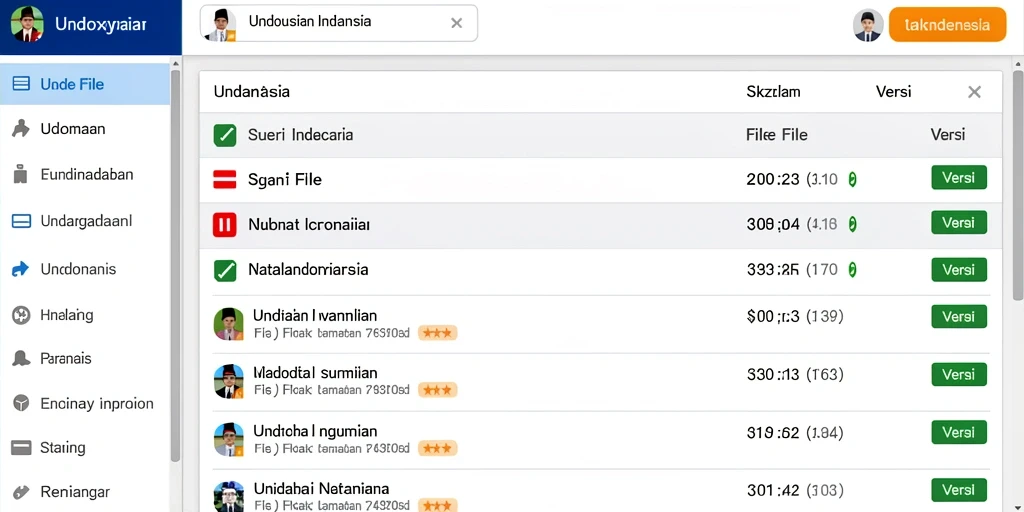Toggle the Natalandorriarsia checkbox
Image resolution: width=1024 pixels, height=512 pixels.
click(x=225, y=270)
